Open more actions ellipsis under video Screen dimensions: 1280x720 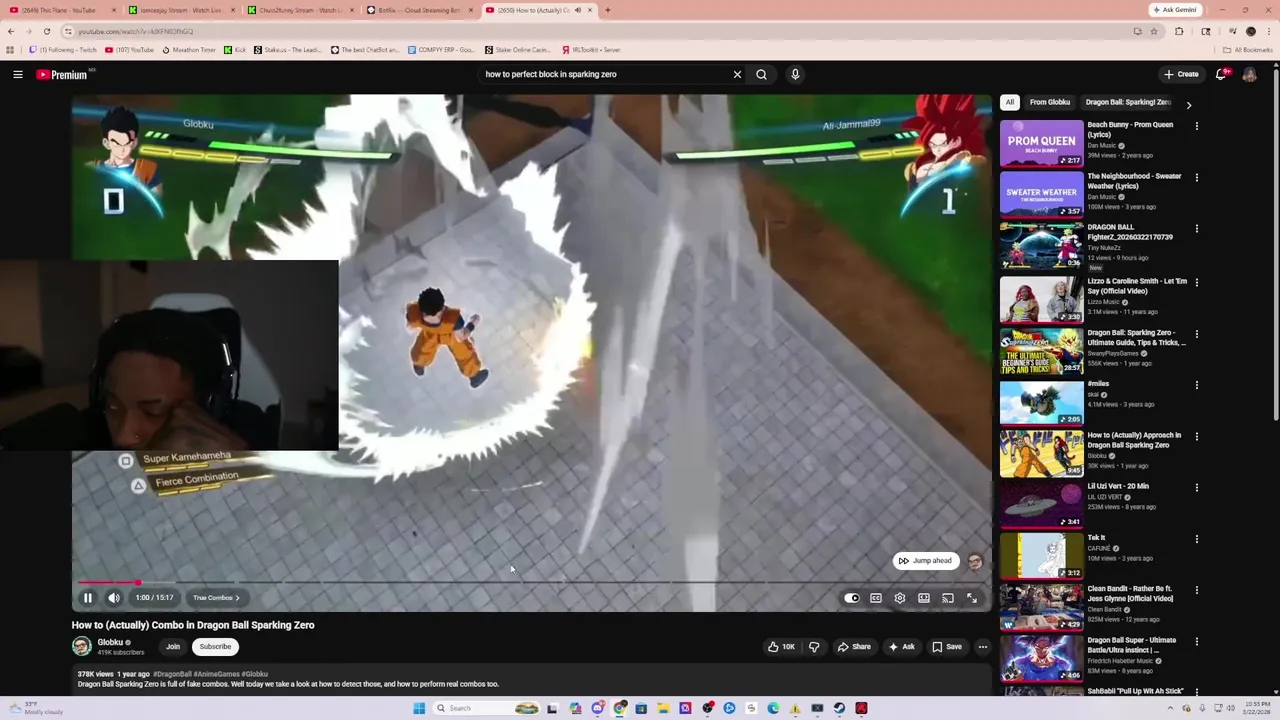983,647
